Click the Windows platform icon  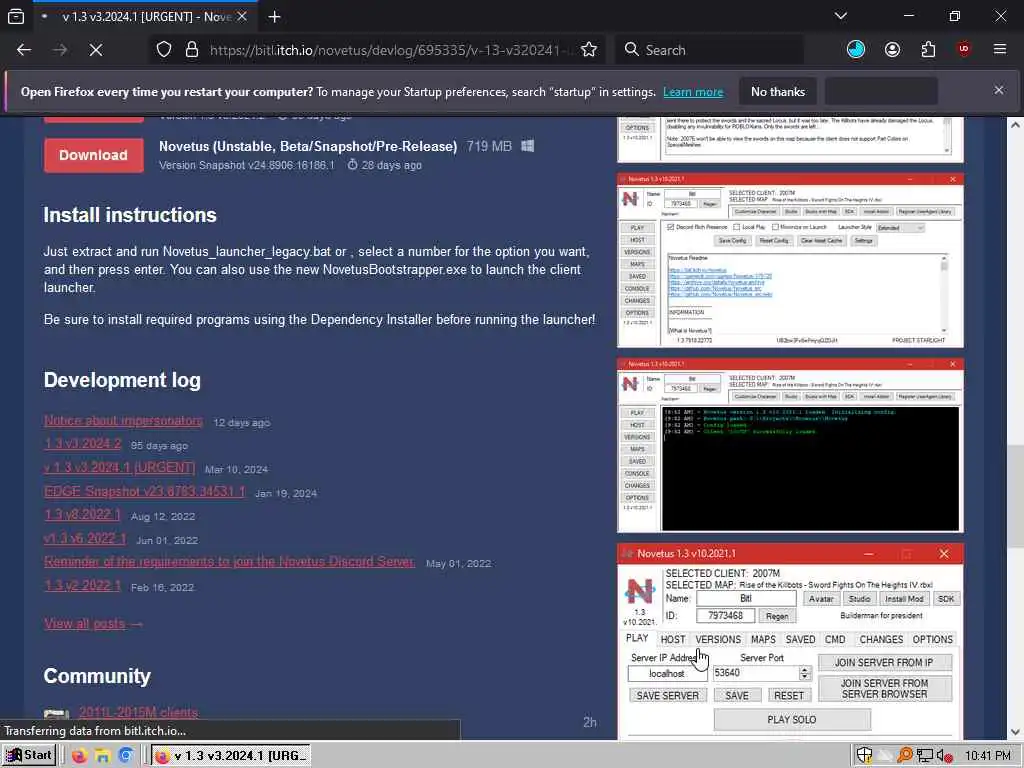tap(528, 146)
